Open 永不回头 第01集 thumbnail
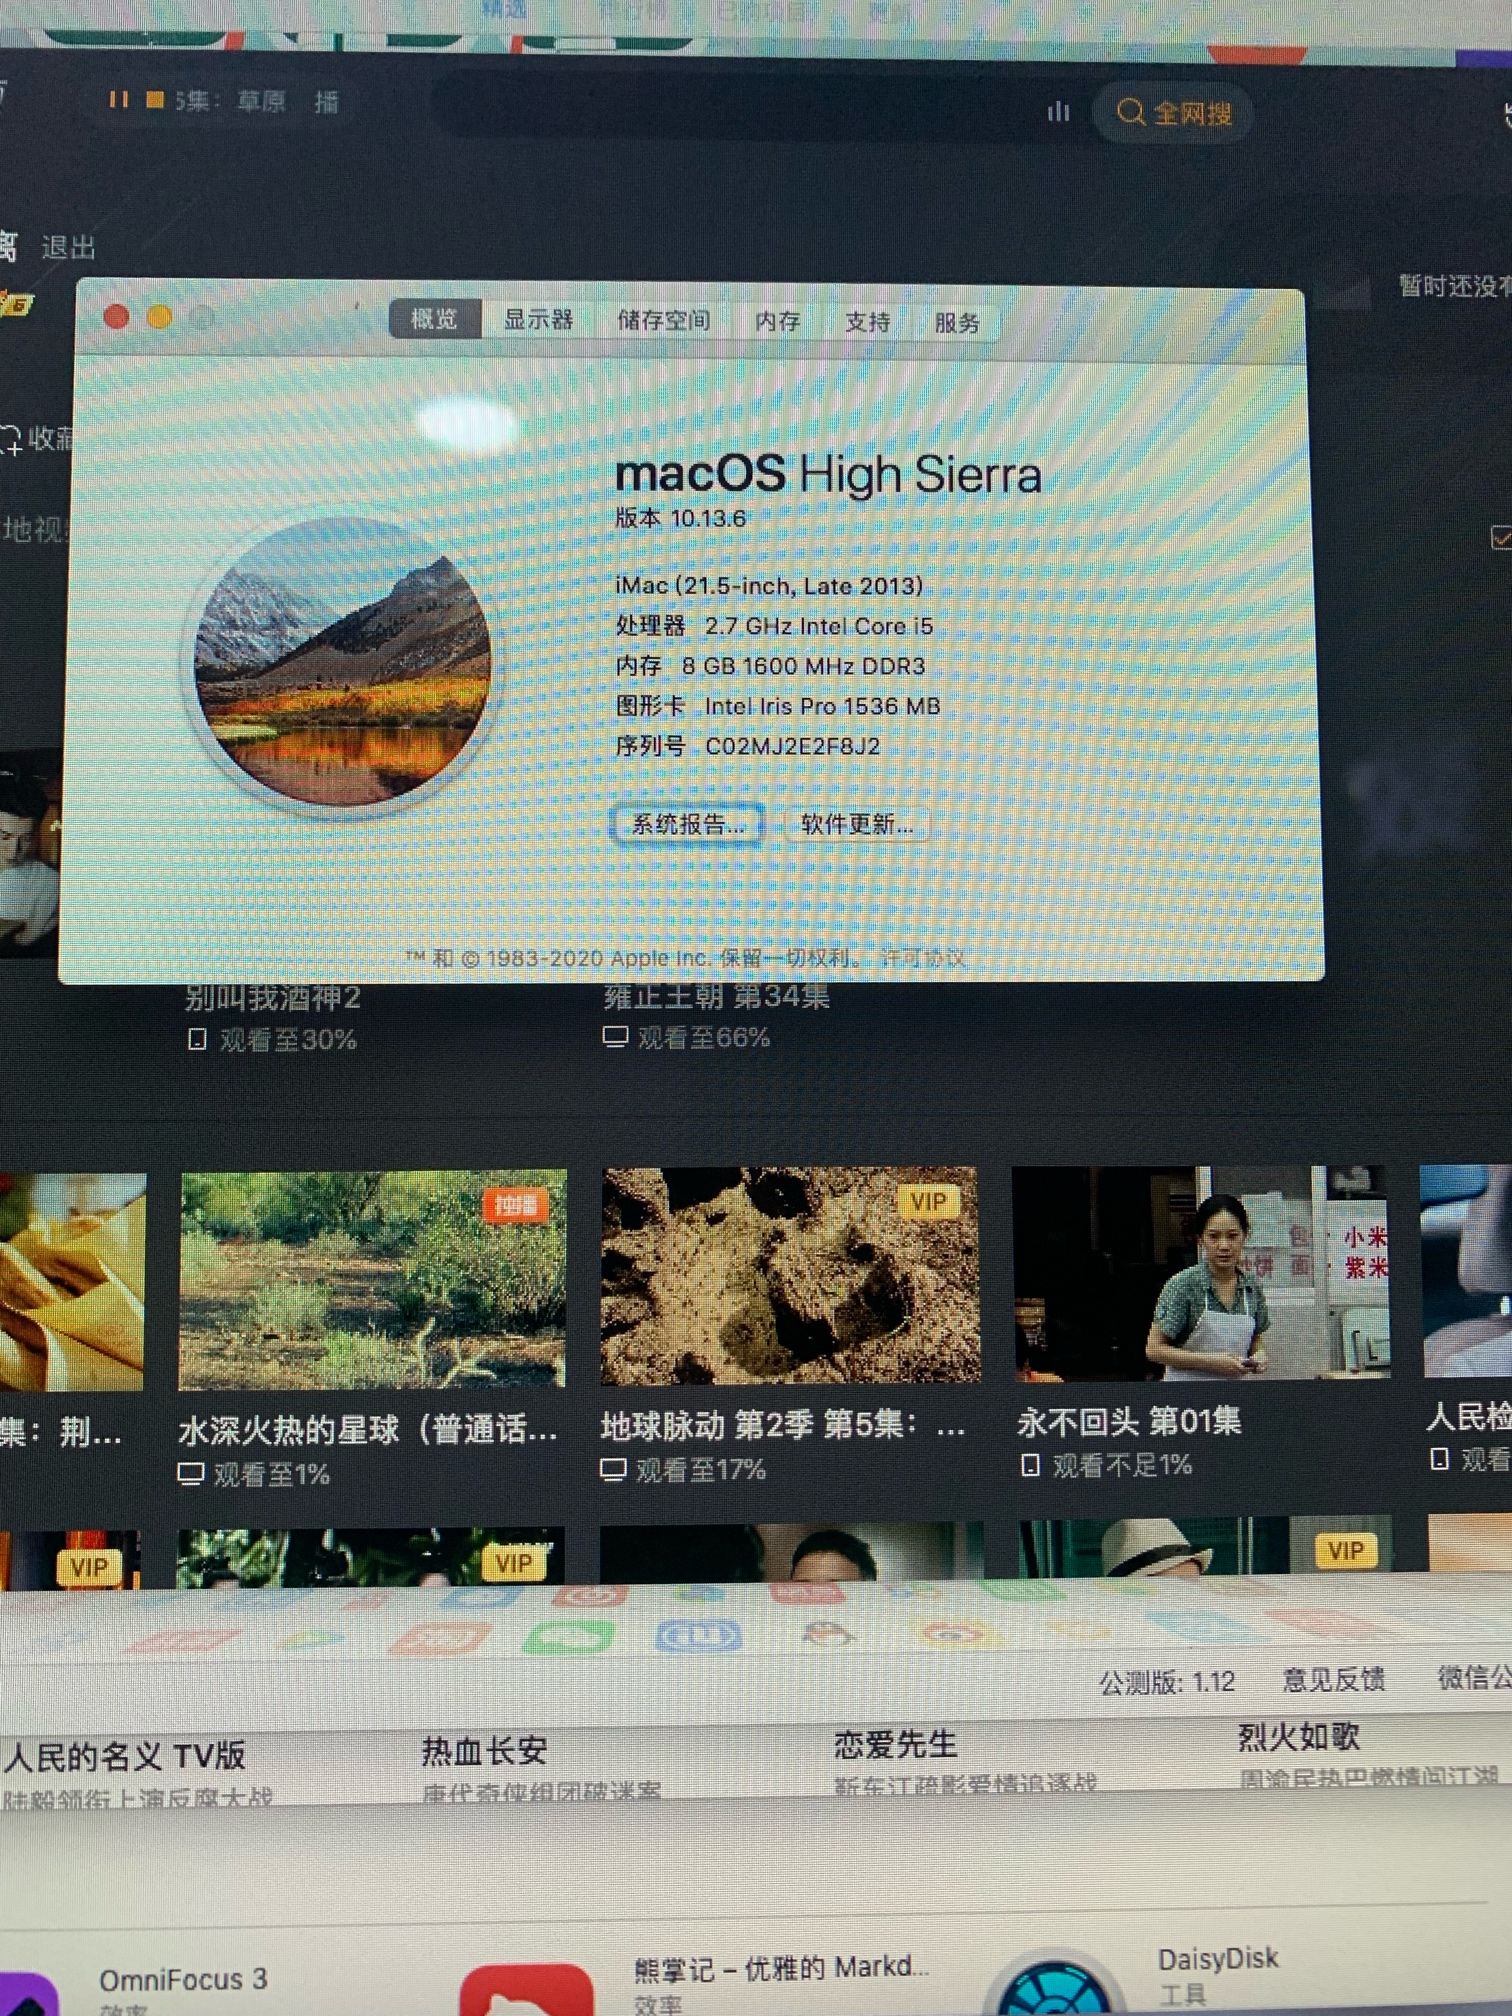 coord(1201,1272)
